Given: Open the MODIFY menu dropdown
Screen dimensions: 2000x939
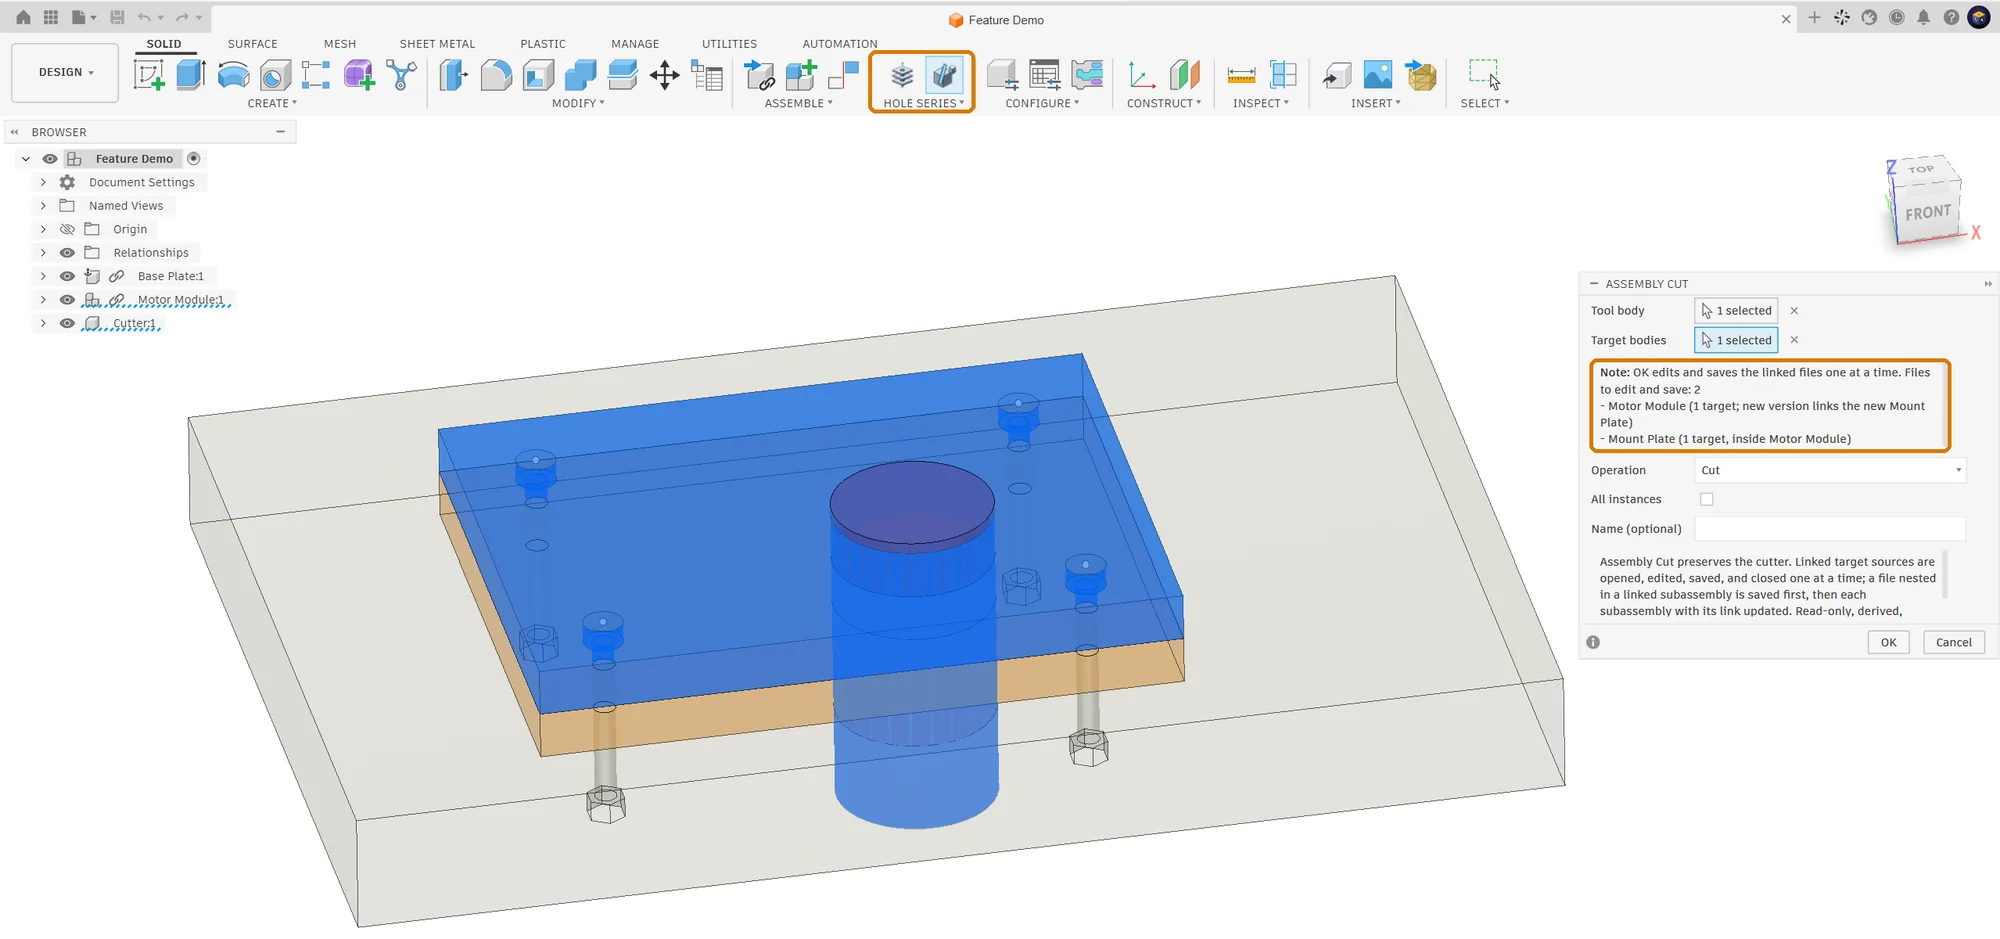Looking at the screenshot, I should (x=578, y=103).
